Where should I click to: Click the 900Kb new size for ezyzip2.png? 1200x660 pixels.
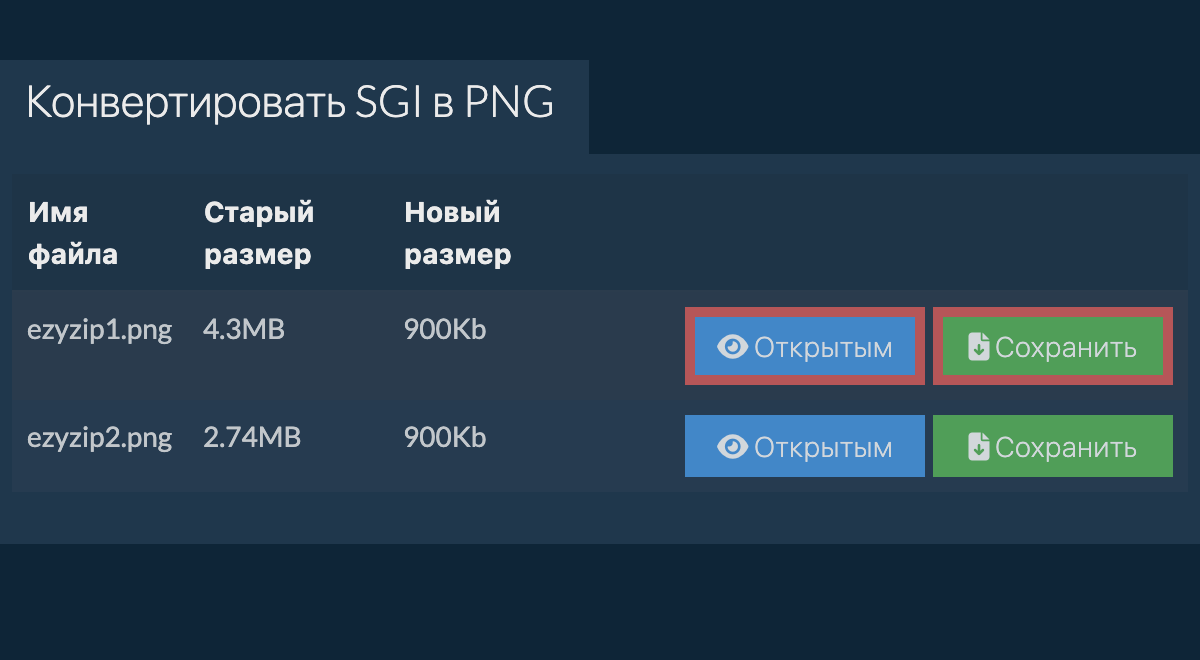pyautogui.click(x=445, y=437)
